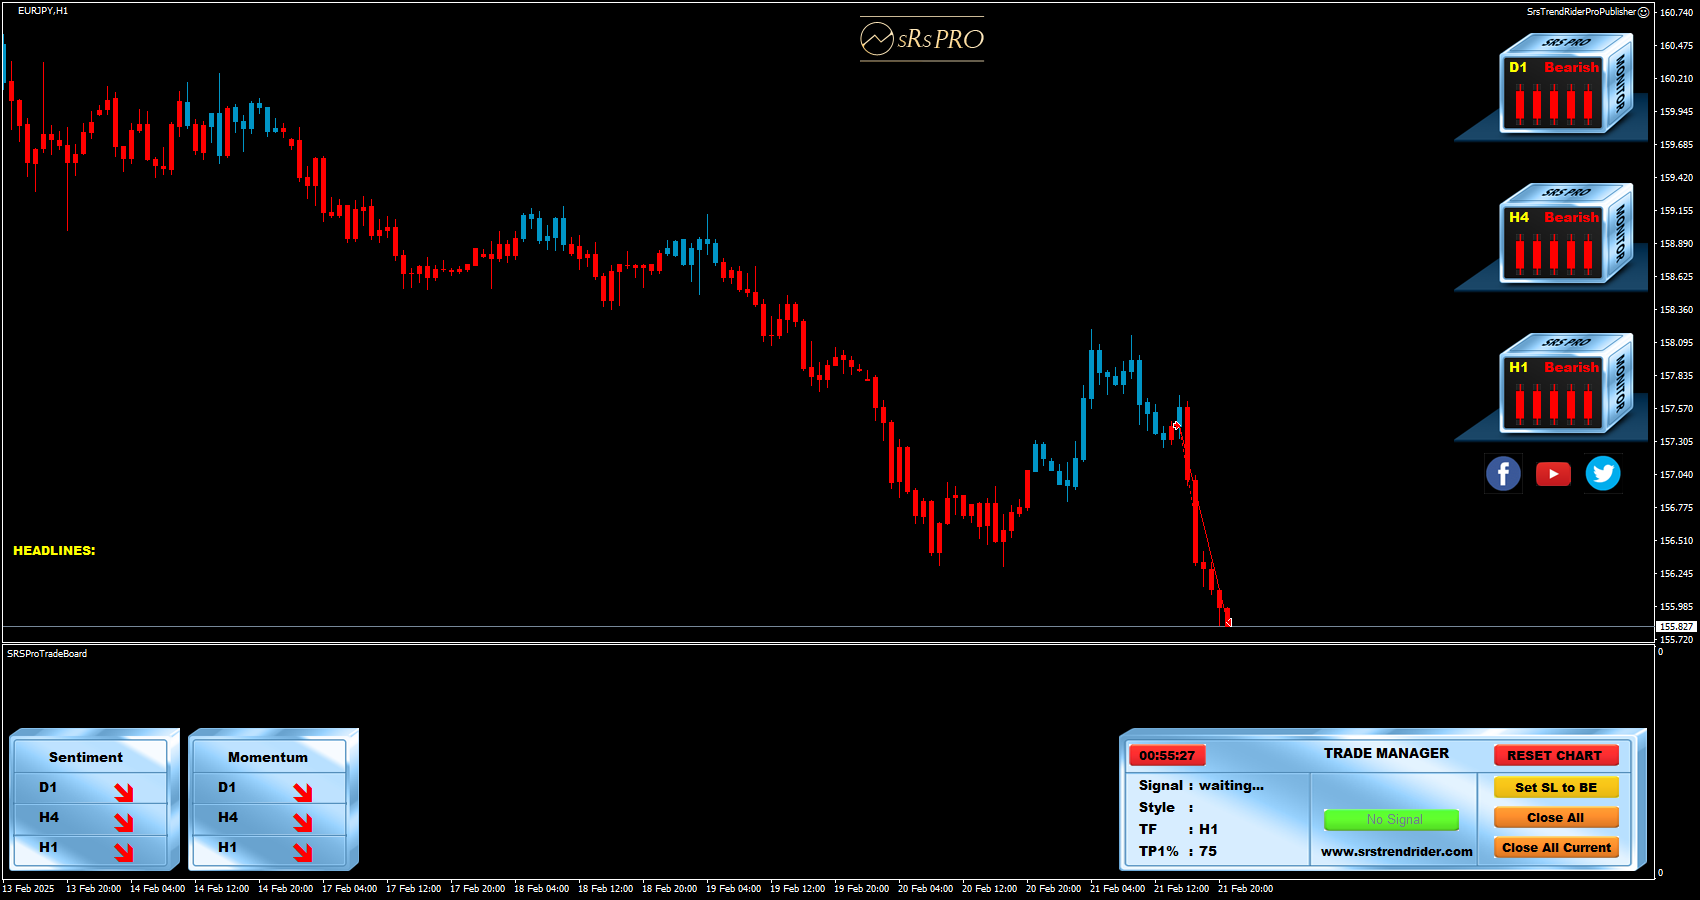This screenshot has height=900, width=1700.
Task: Open the Twitter bird icon link
Action: point(1603,473)
